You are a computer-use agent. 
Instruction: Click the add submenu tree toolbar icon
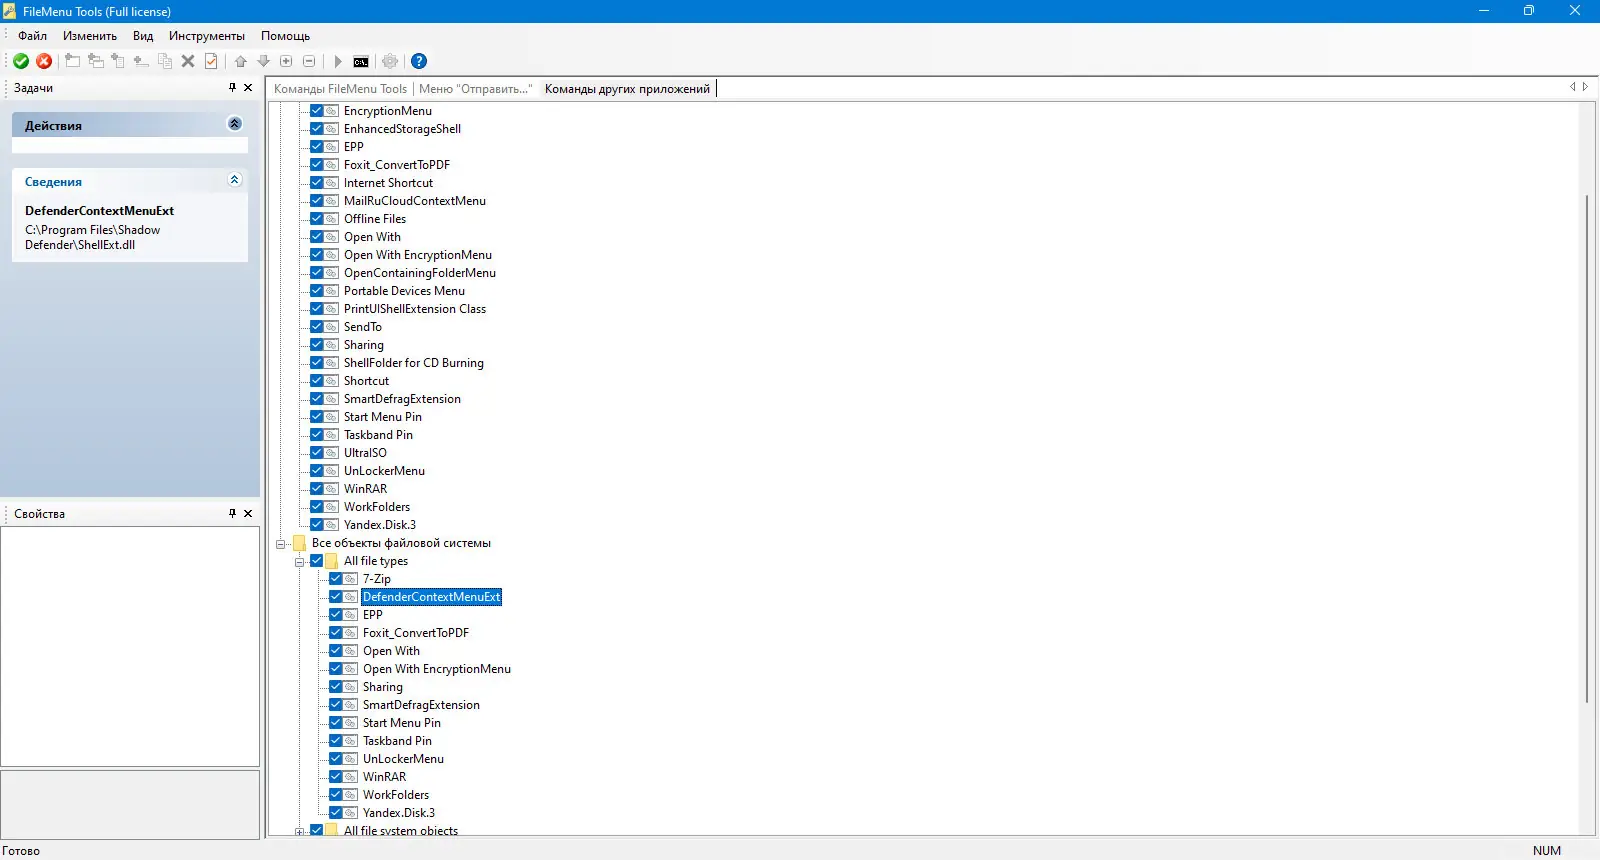[118, 61]
